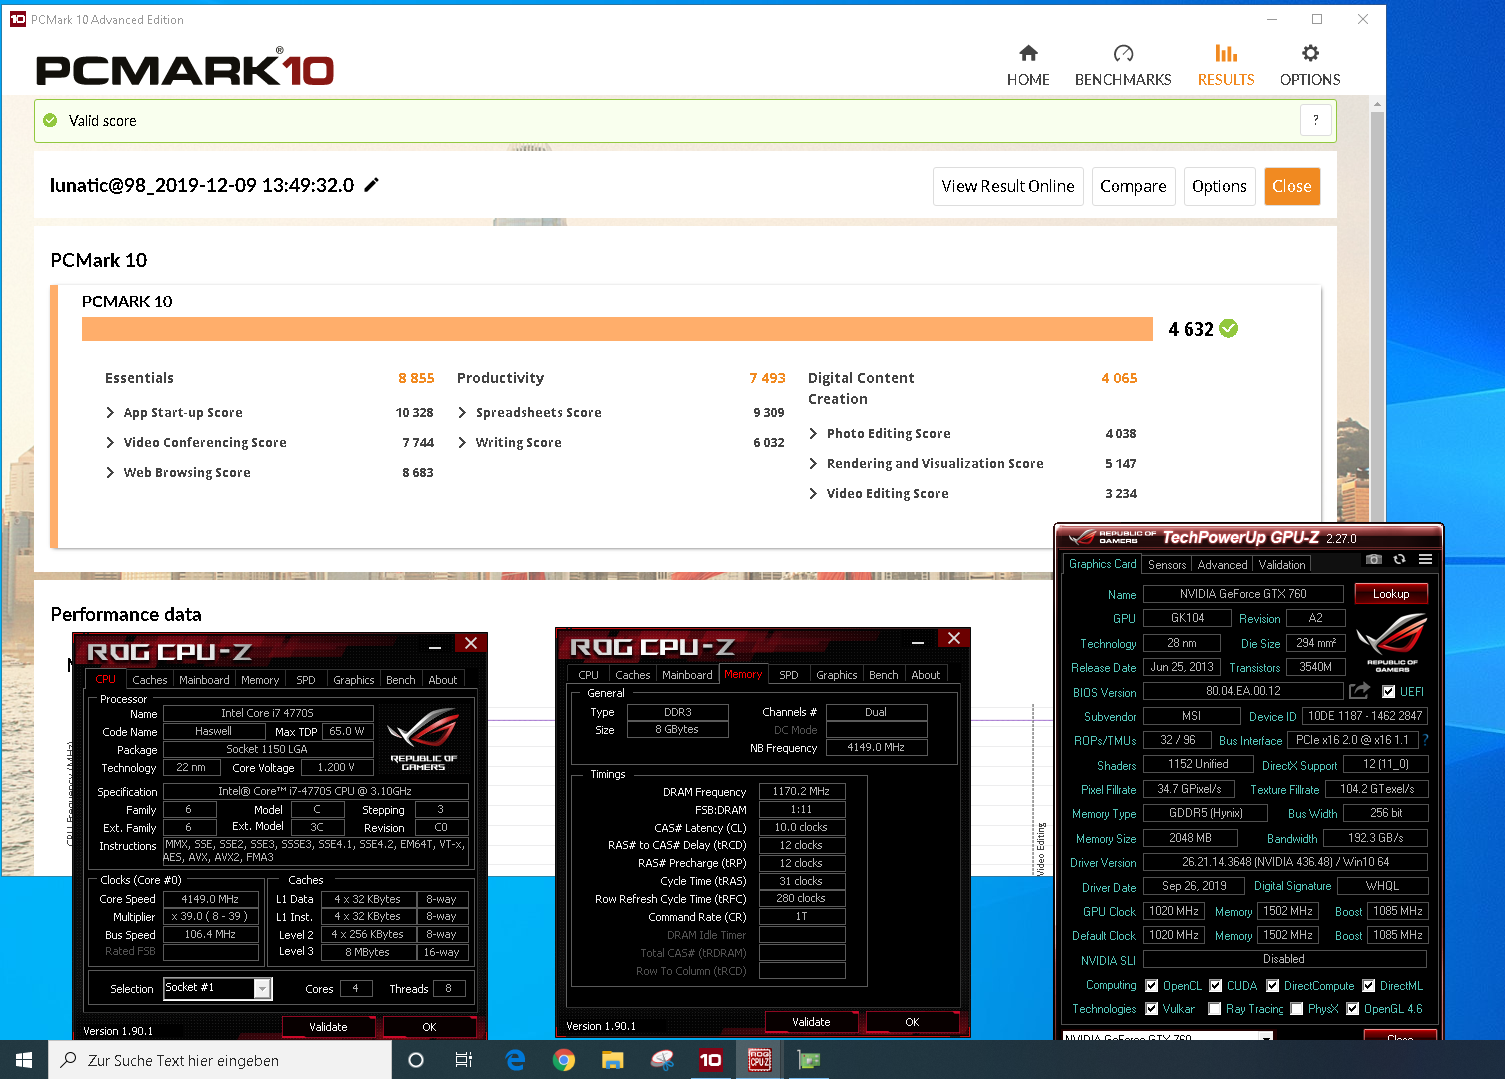Open File Explorer from taskbar
Image resolution: width=1505 pixels, height=1079 pixels.
[x=613, y=1060]
